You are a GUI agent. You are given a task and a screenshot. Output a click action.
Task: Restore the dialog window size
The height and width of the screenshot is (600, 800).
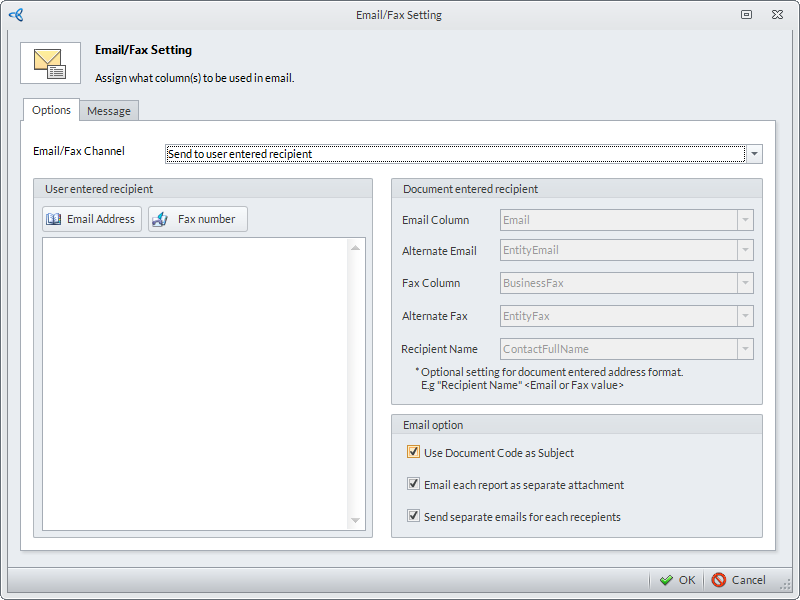[x=747, y=15]
